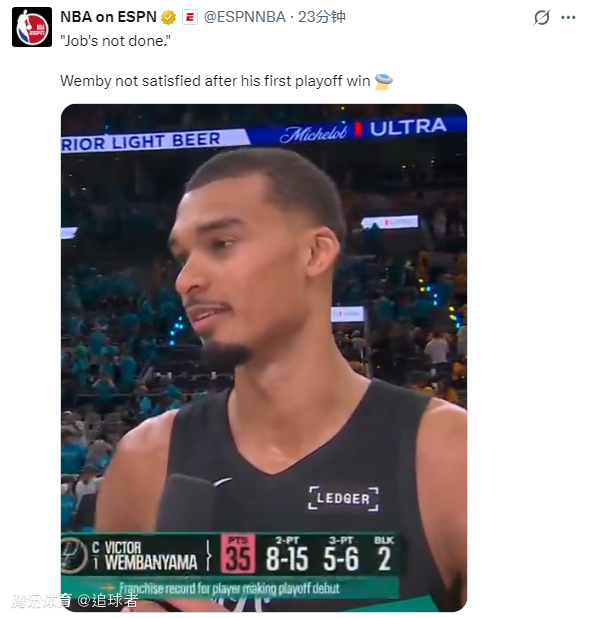Click the flying saucer emoji in caption
The image size is (589, 618).
pyautogui.click(x=384, y=81)
